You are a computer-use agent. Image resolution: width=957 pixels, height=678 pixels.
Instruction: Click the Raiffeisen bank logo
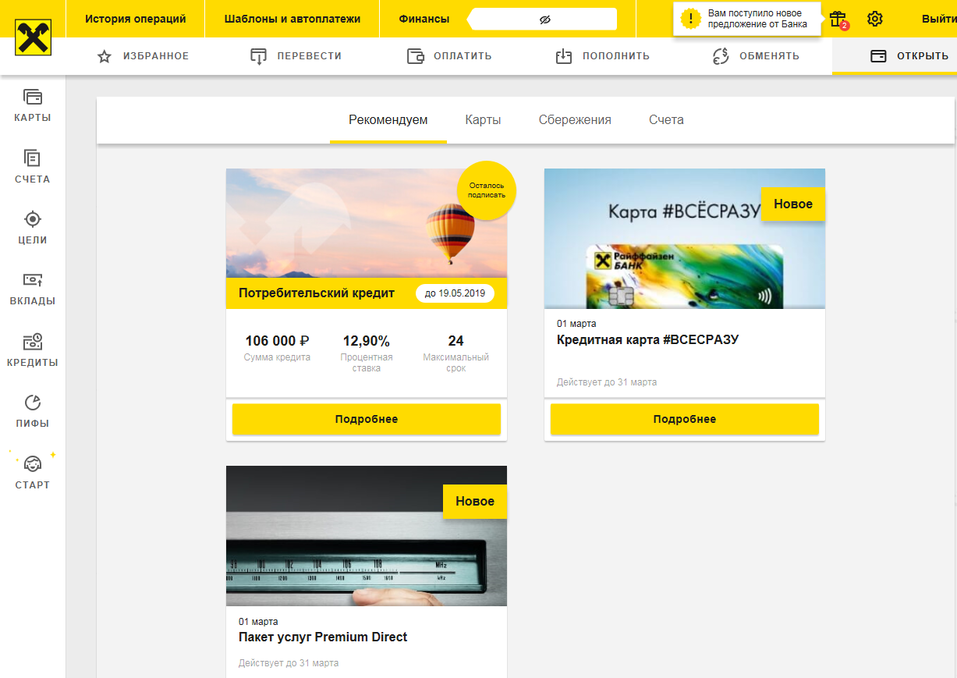pos(33,37)
